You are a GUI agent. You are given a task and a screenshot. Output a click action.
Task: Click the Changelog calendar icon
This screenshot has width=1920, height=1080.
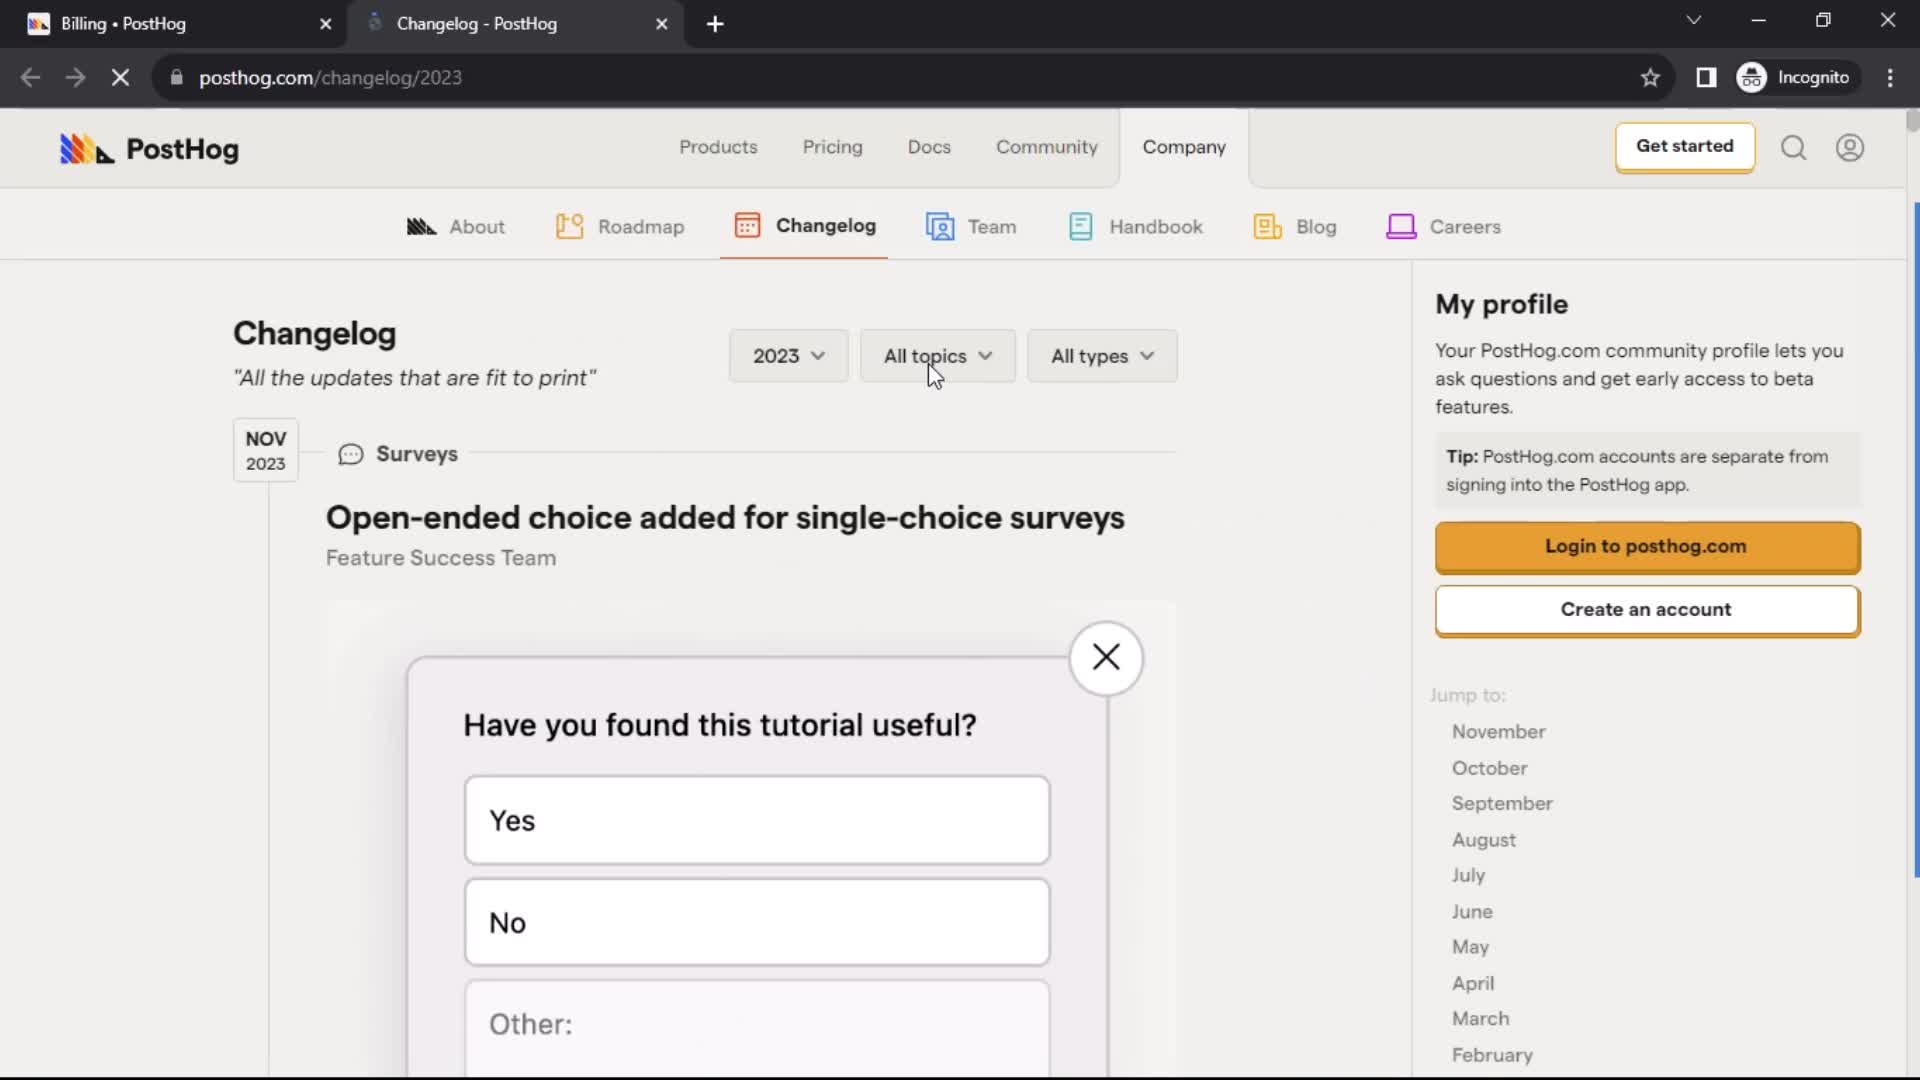747,226
